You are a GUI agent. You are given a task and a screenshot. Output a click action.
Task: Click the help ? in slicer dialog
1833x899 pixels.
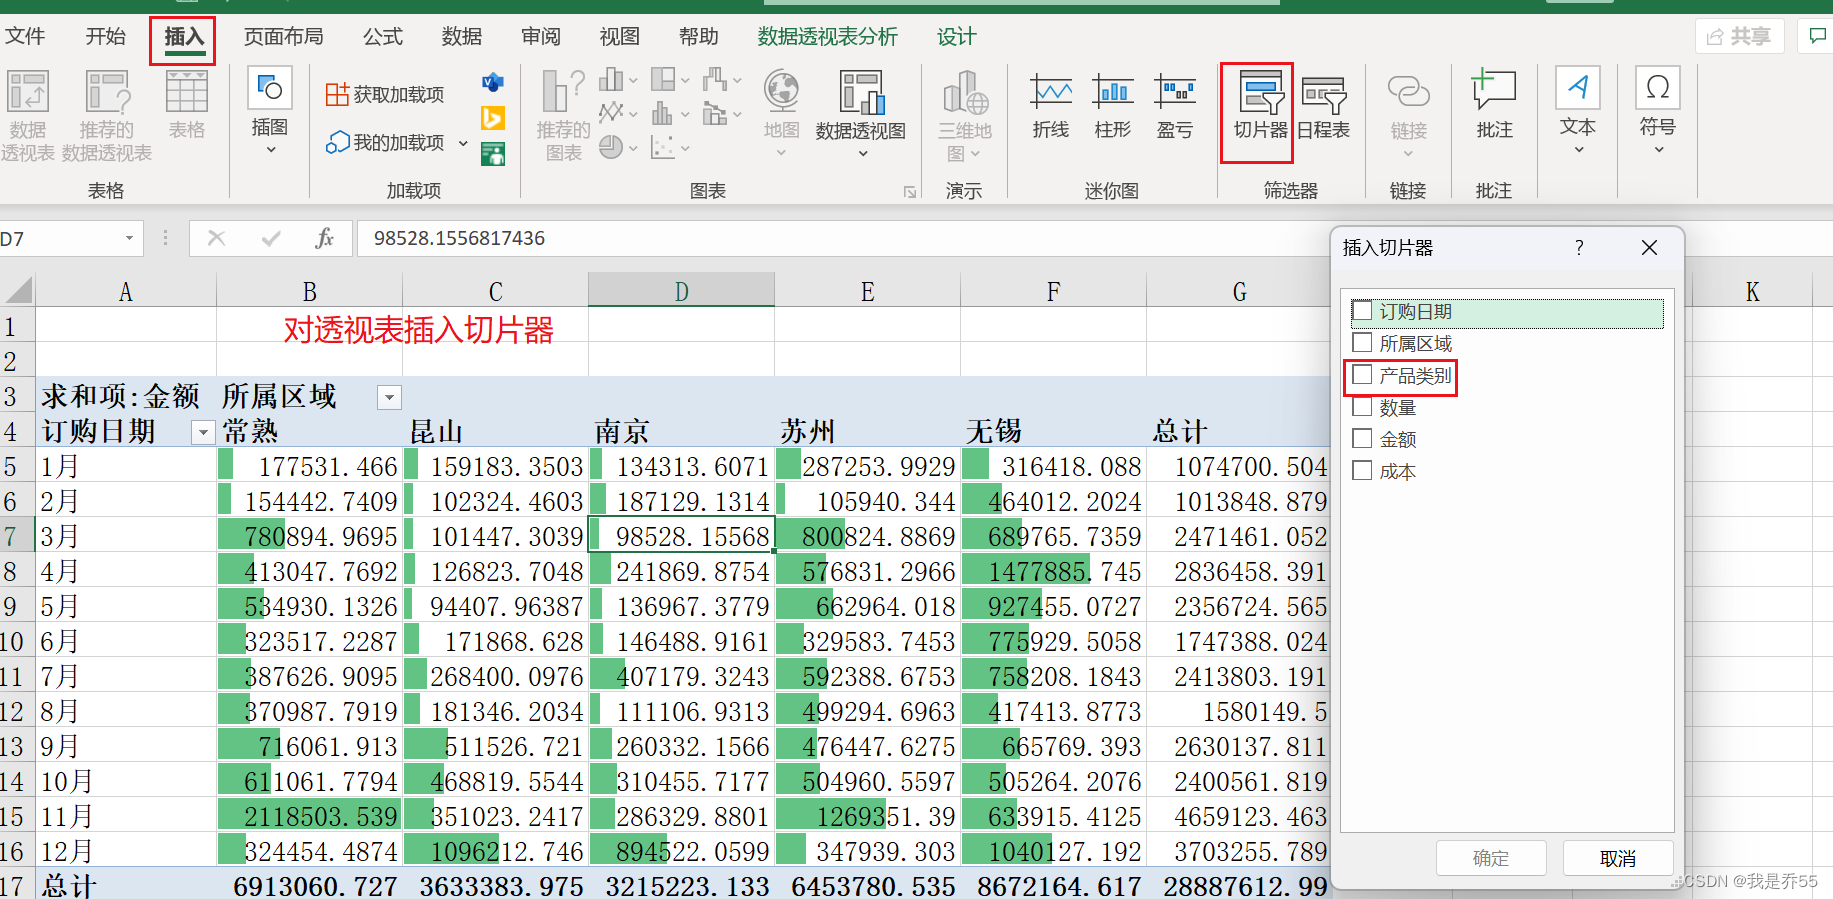click(x=1579, y=248)
